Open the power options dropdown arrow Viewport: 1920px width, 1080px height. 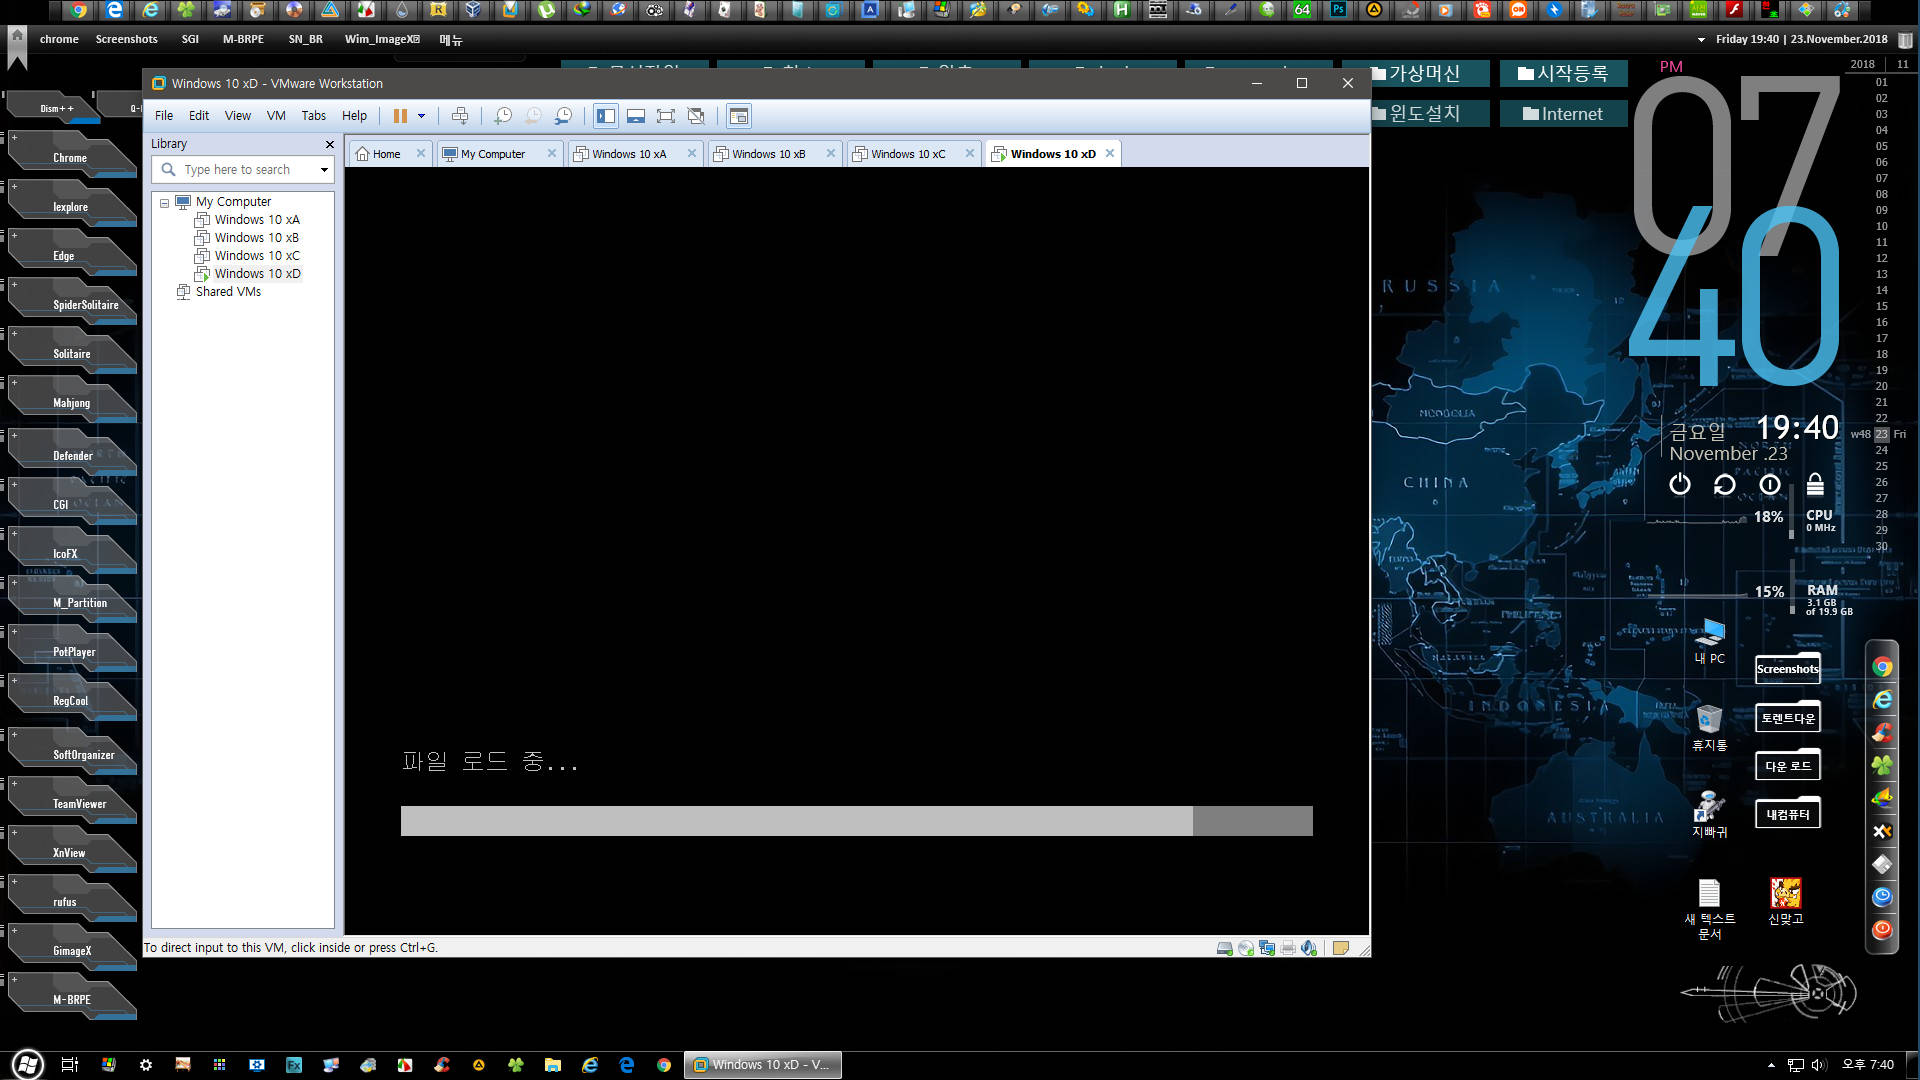[x=421, y=116]
